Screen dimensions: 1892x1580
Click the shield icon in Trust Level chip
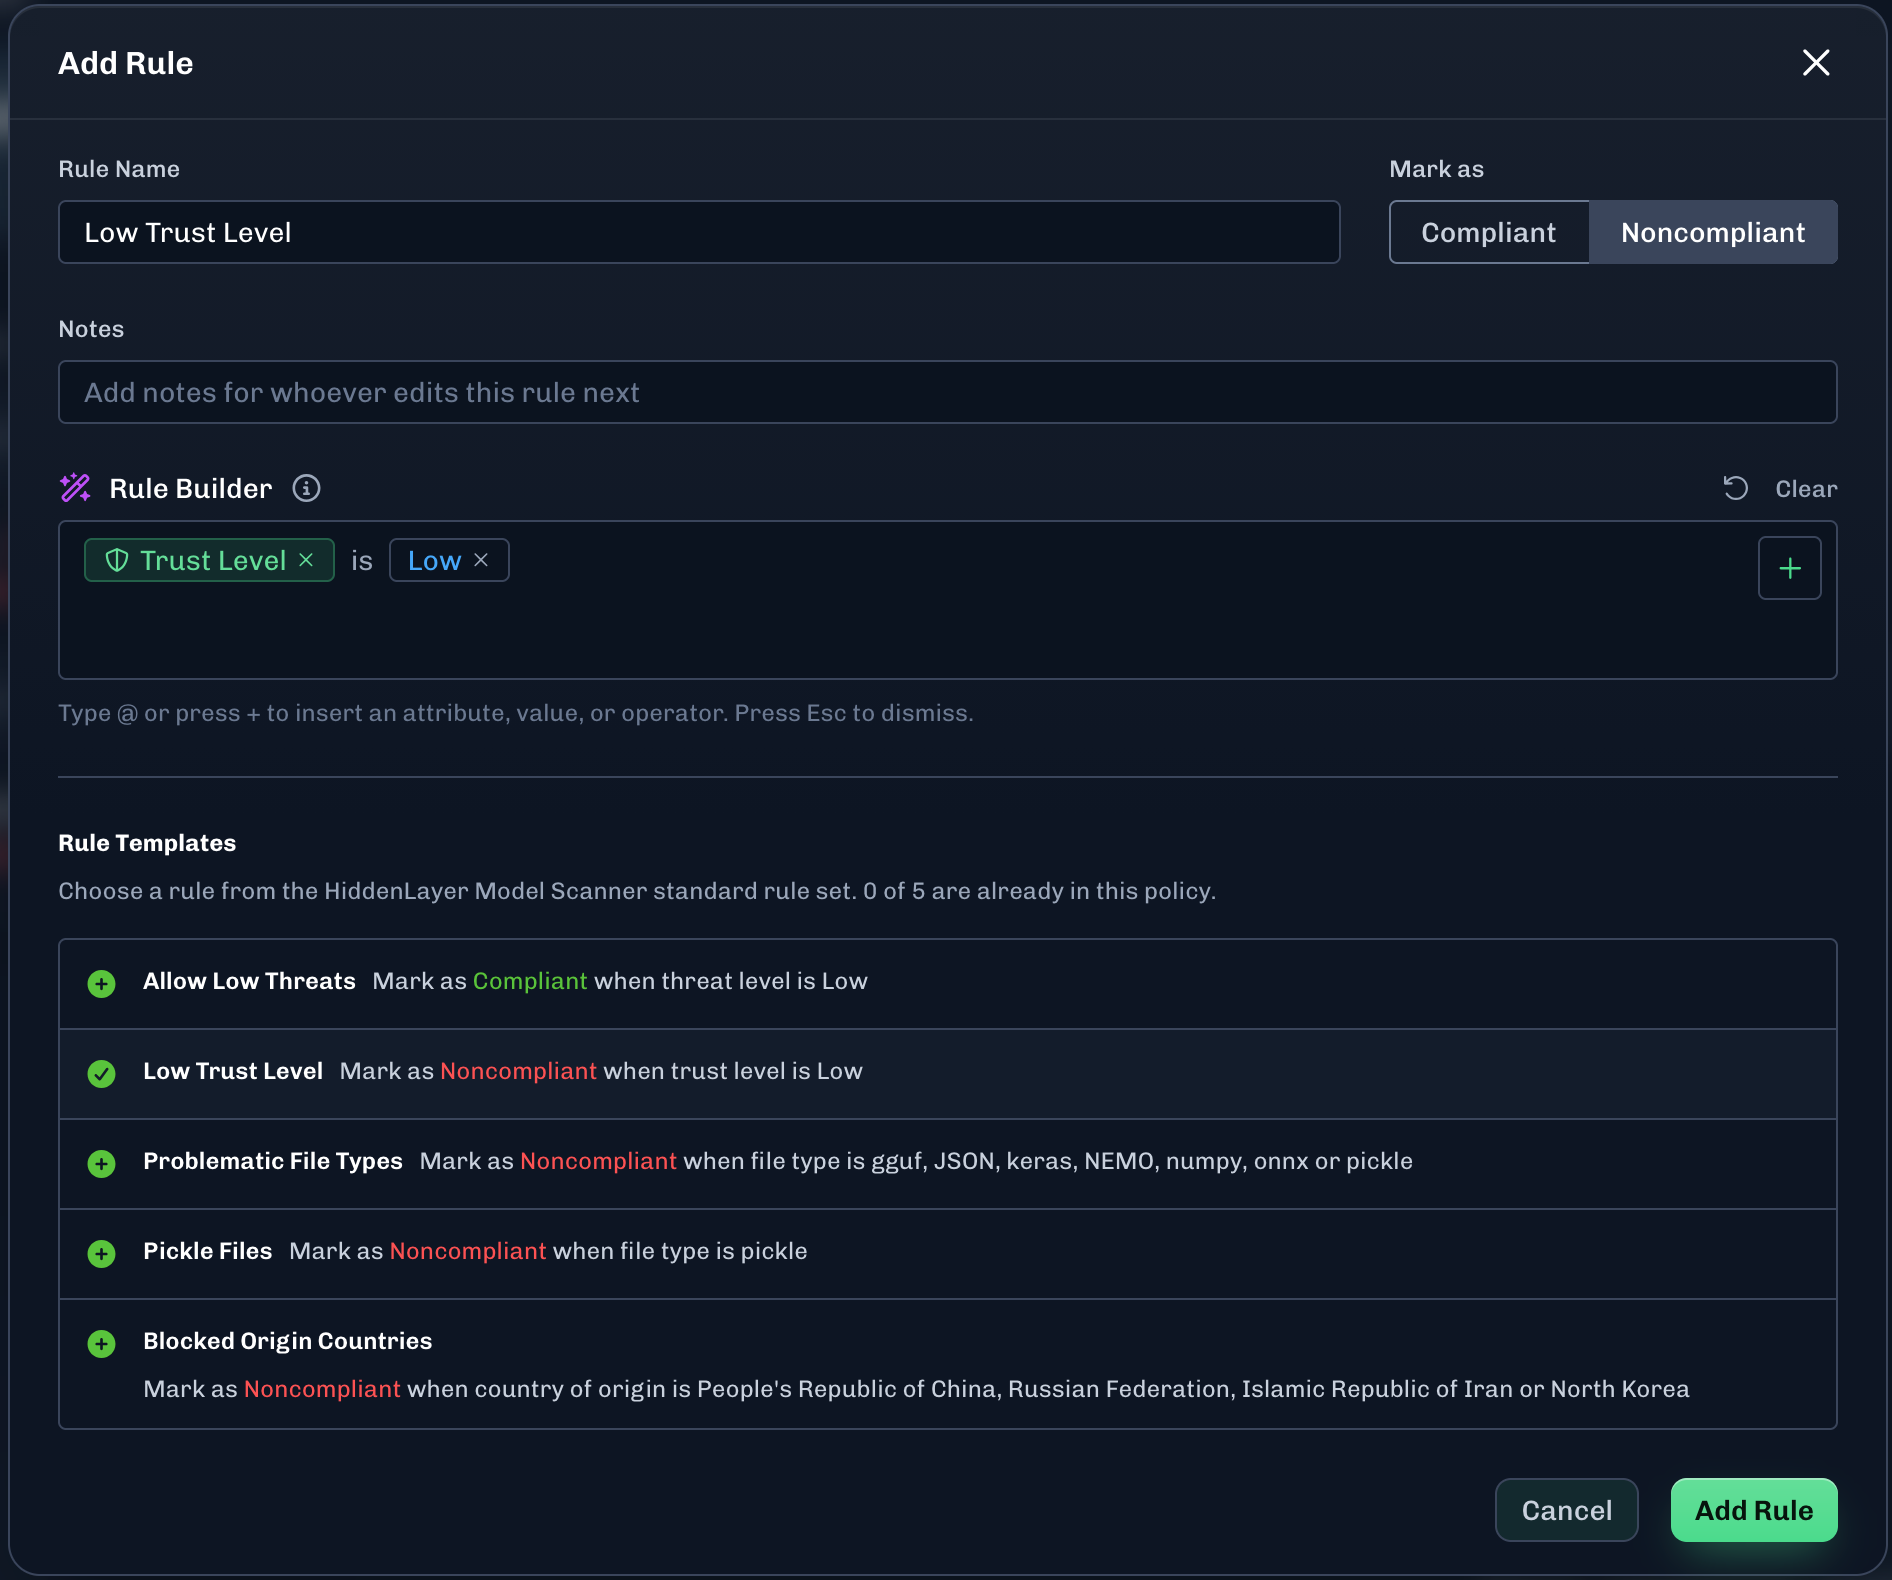(x=117, y=560)
